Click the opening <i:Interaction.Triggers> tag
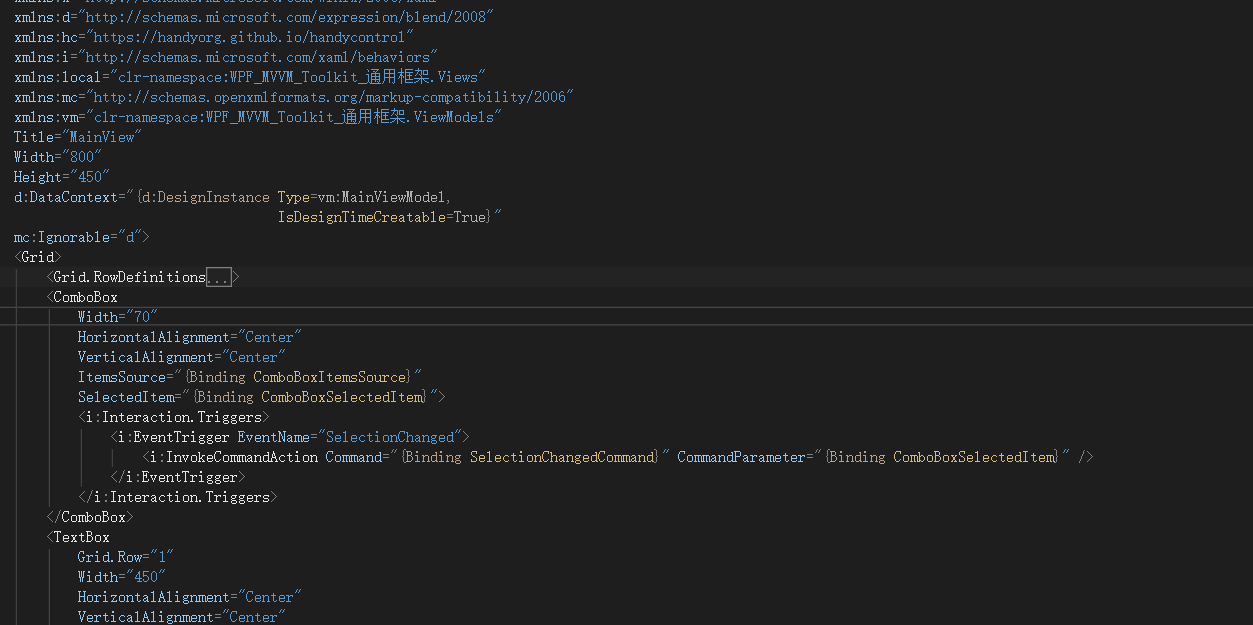Screen dimensions: 1253x625 [x=174, y=417]
